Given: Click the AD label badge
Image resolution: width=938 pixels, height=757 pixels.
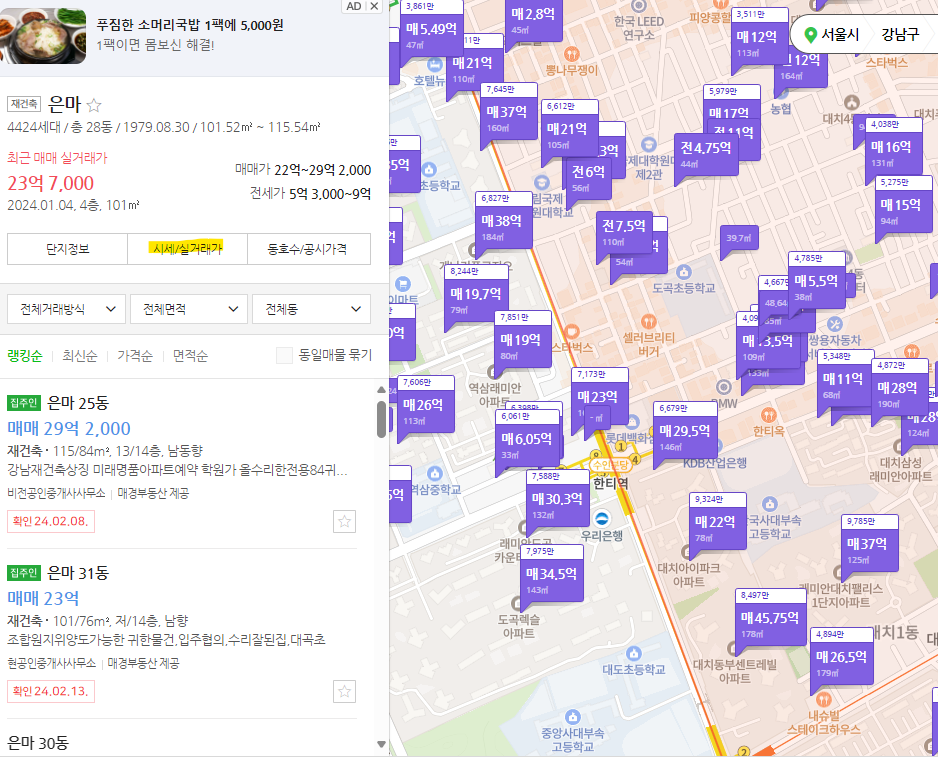Looking at the screenshot, I should (x=354, y=6).
